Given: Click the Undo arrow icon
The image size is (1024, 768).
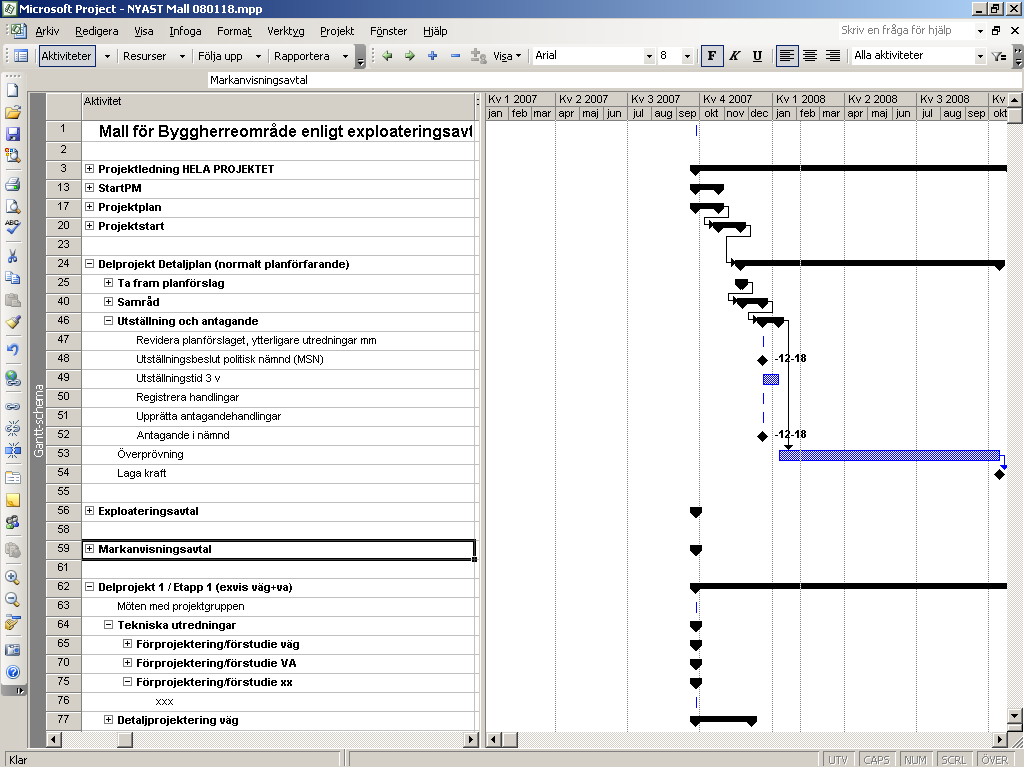Looking at the screenshot, I should coord(12,349).
